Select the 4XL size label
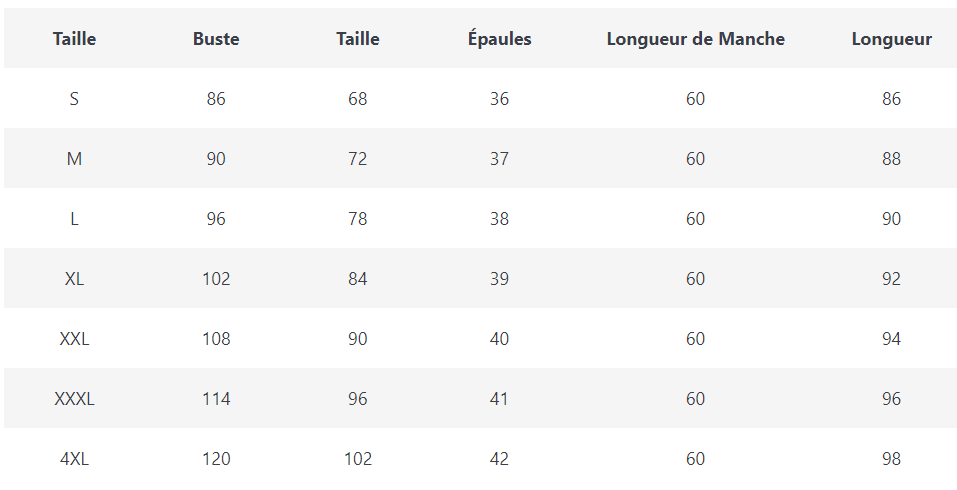 tap(74, 459)
